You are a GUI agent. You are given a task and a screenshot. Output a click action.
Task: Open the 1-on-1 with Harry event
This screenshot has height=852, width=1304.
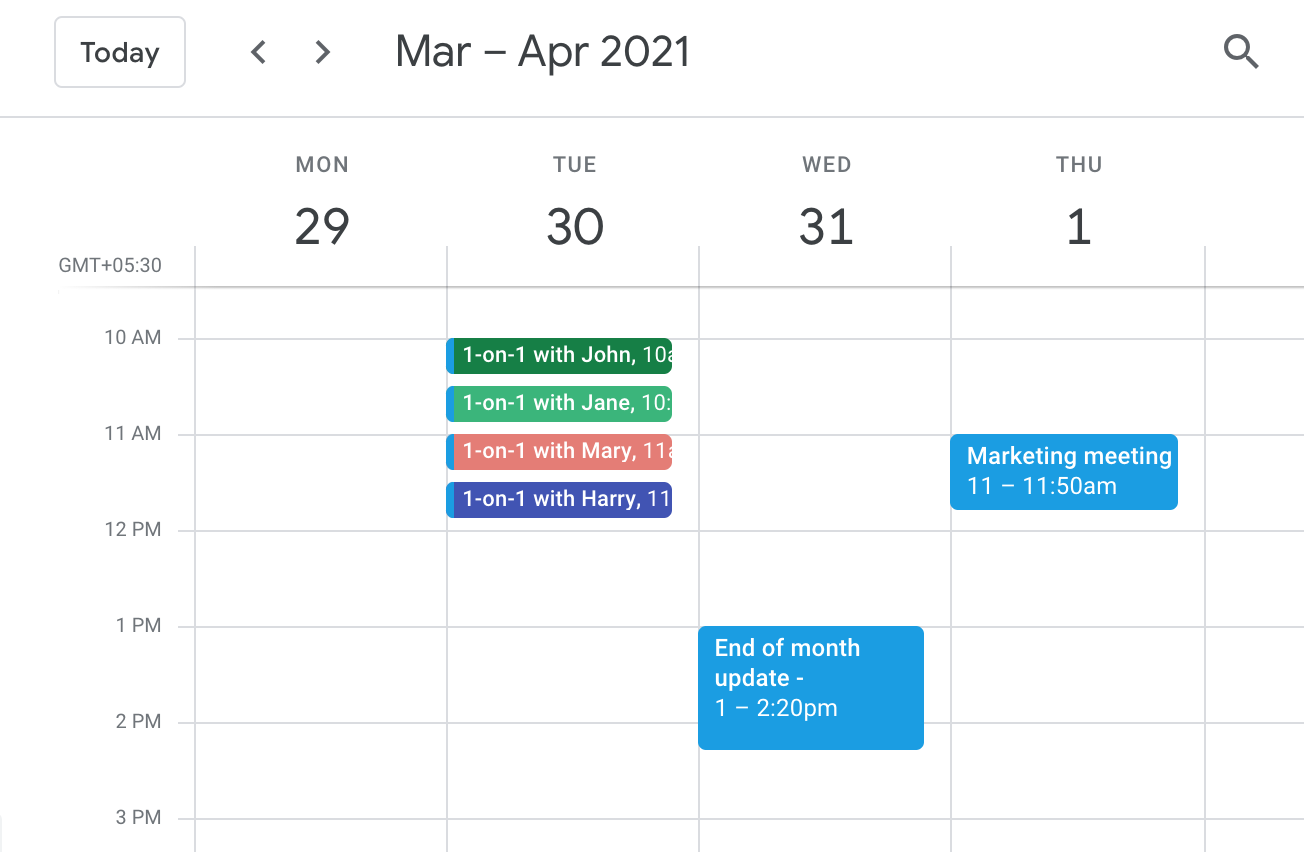coord(562,499)
